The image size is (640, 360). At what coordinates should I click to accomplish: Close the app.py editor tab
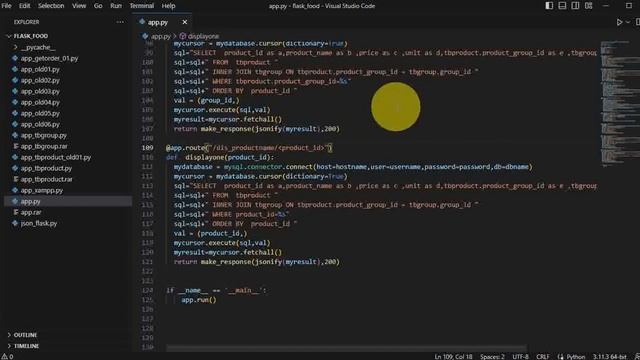tap(184, 22)
